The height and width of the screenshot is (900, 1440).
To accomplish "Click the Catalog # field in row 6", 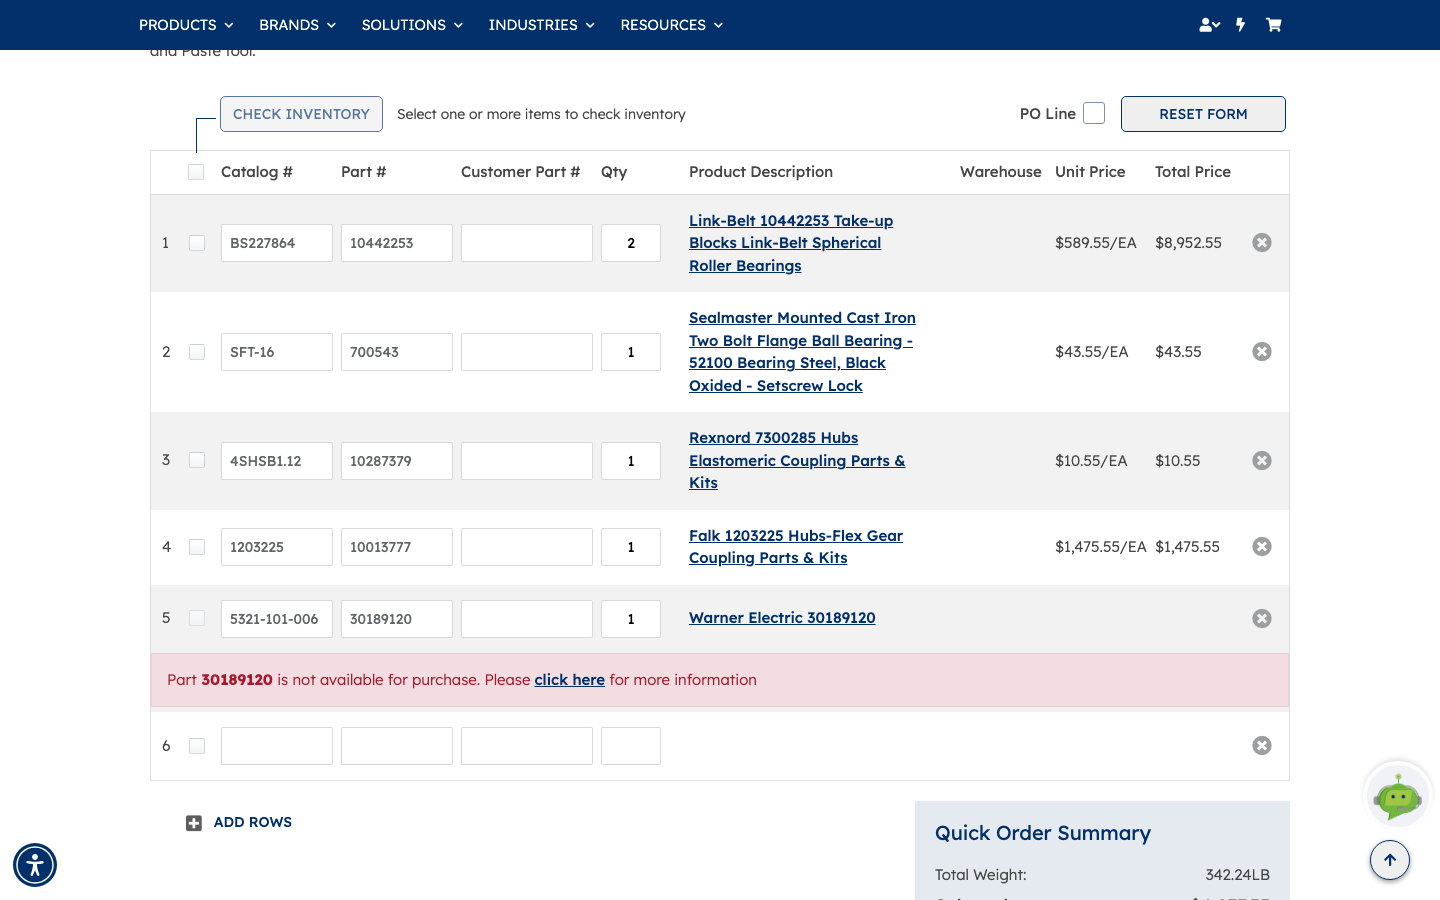I will coord(277,746).
